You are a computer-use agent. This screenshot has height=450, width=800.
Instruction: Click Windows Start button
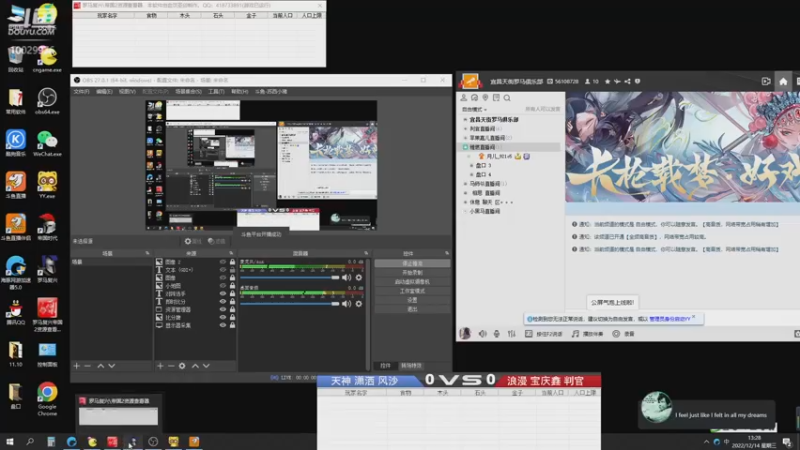(10, 441)
